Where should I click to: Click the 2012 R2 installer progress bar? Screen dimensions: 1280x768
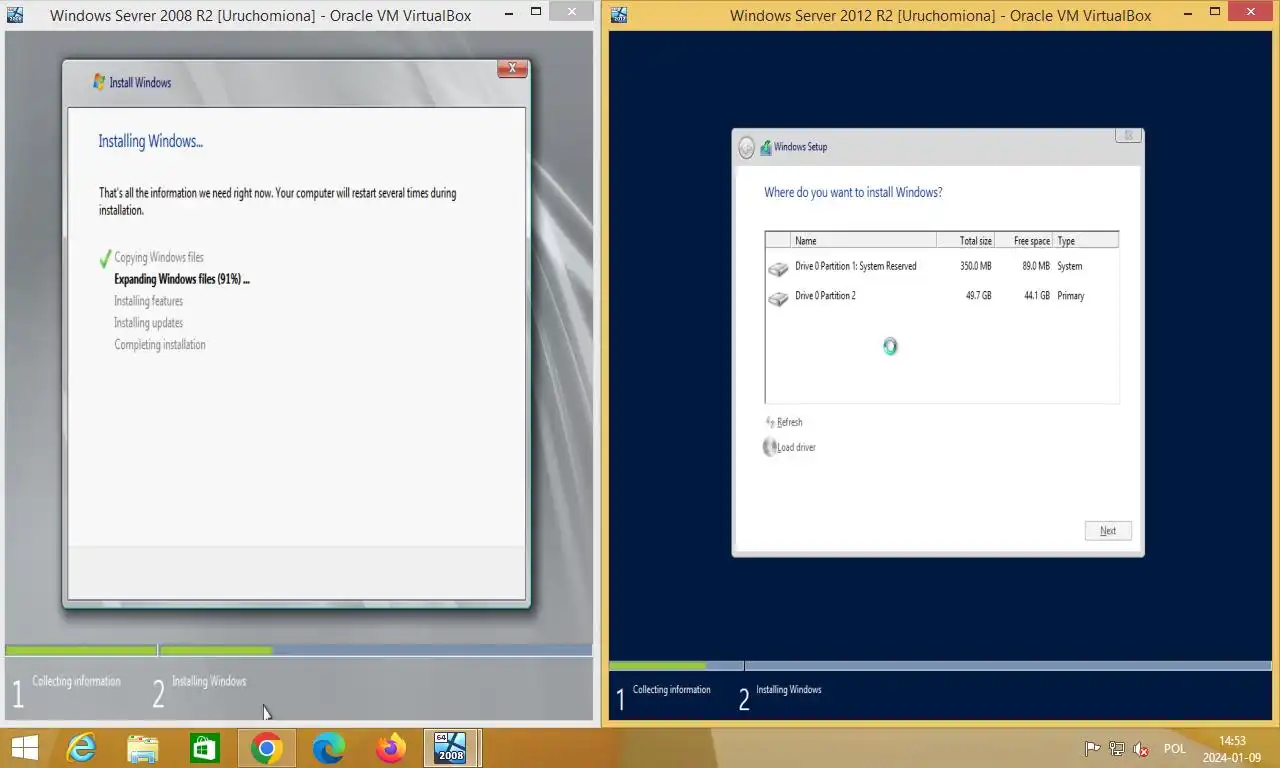pos(940,666)
